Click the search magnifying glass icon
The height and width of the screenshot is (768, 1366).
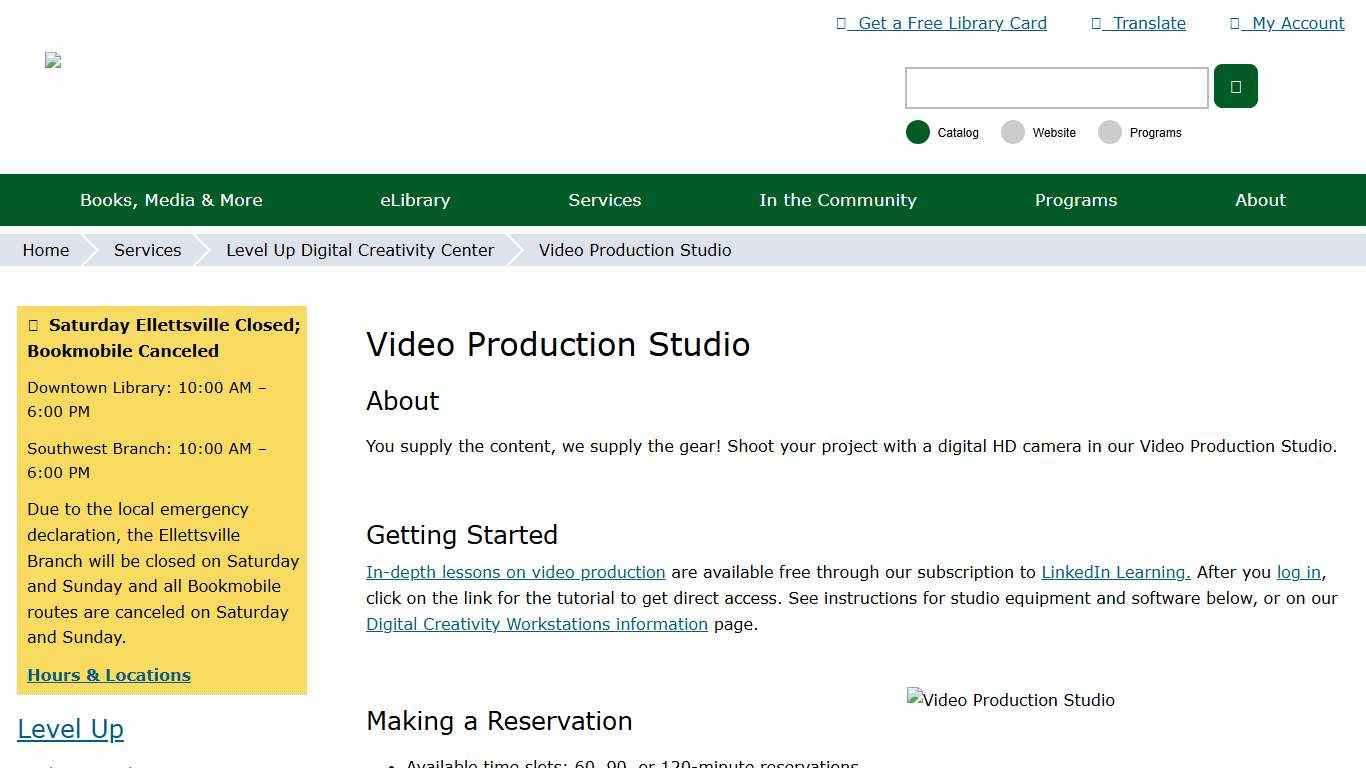[1235, 86]
